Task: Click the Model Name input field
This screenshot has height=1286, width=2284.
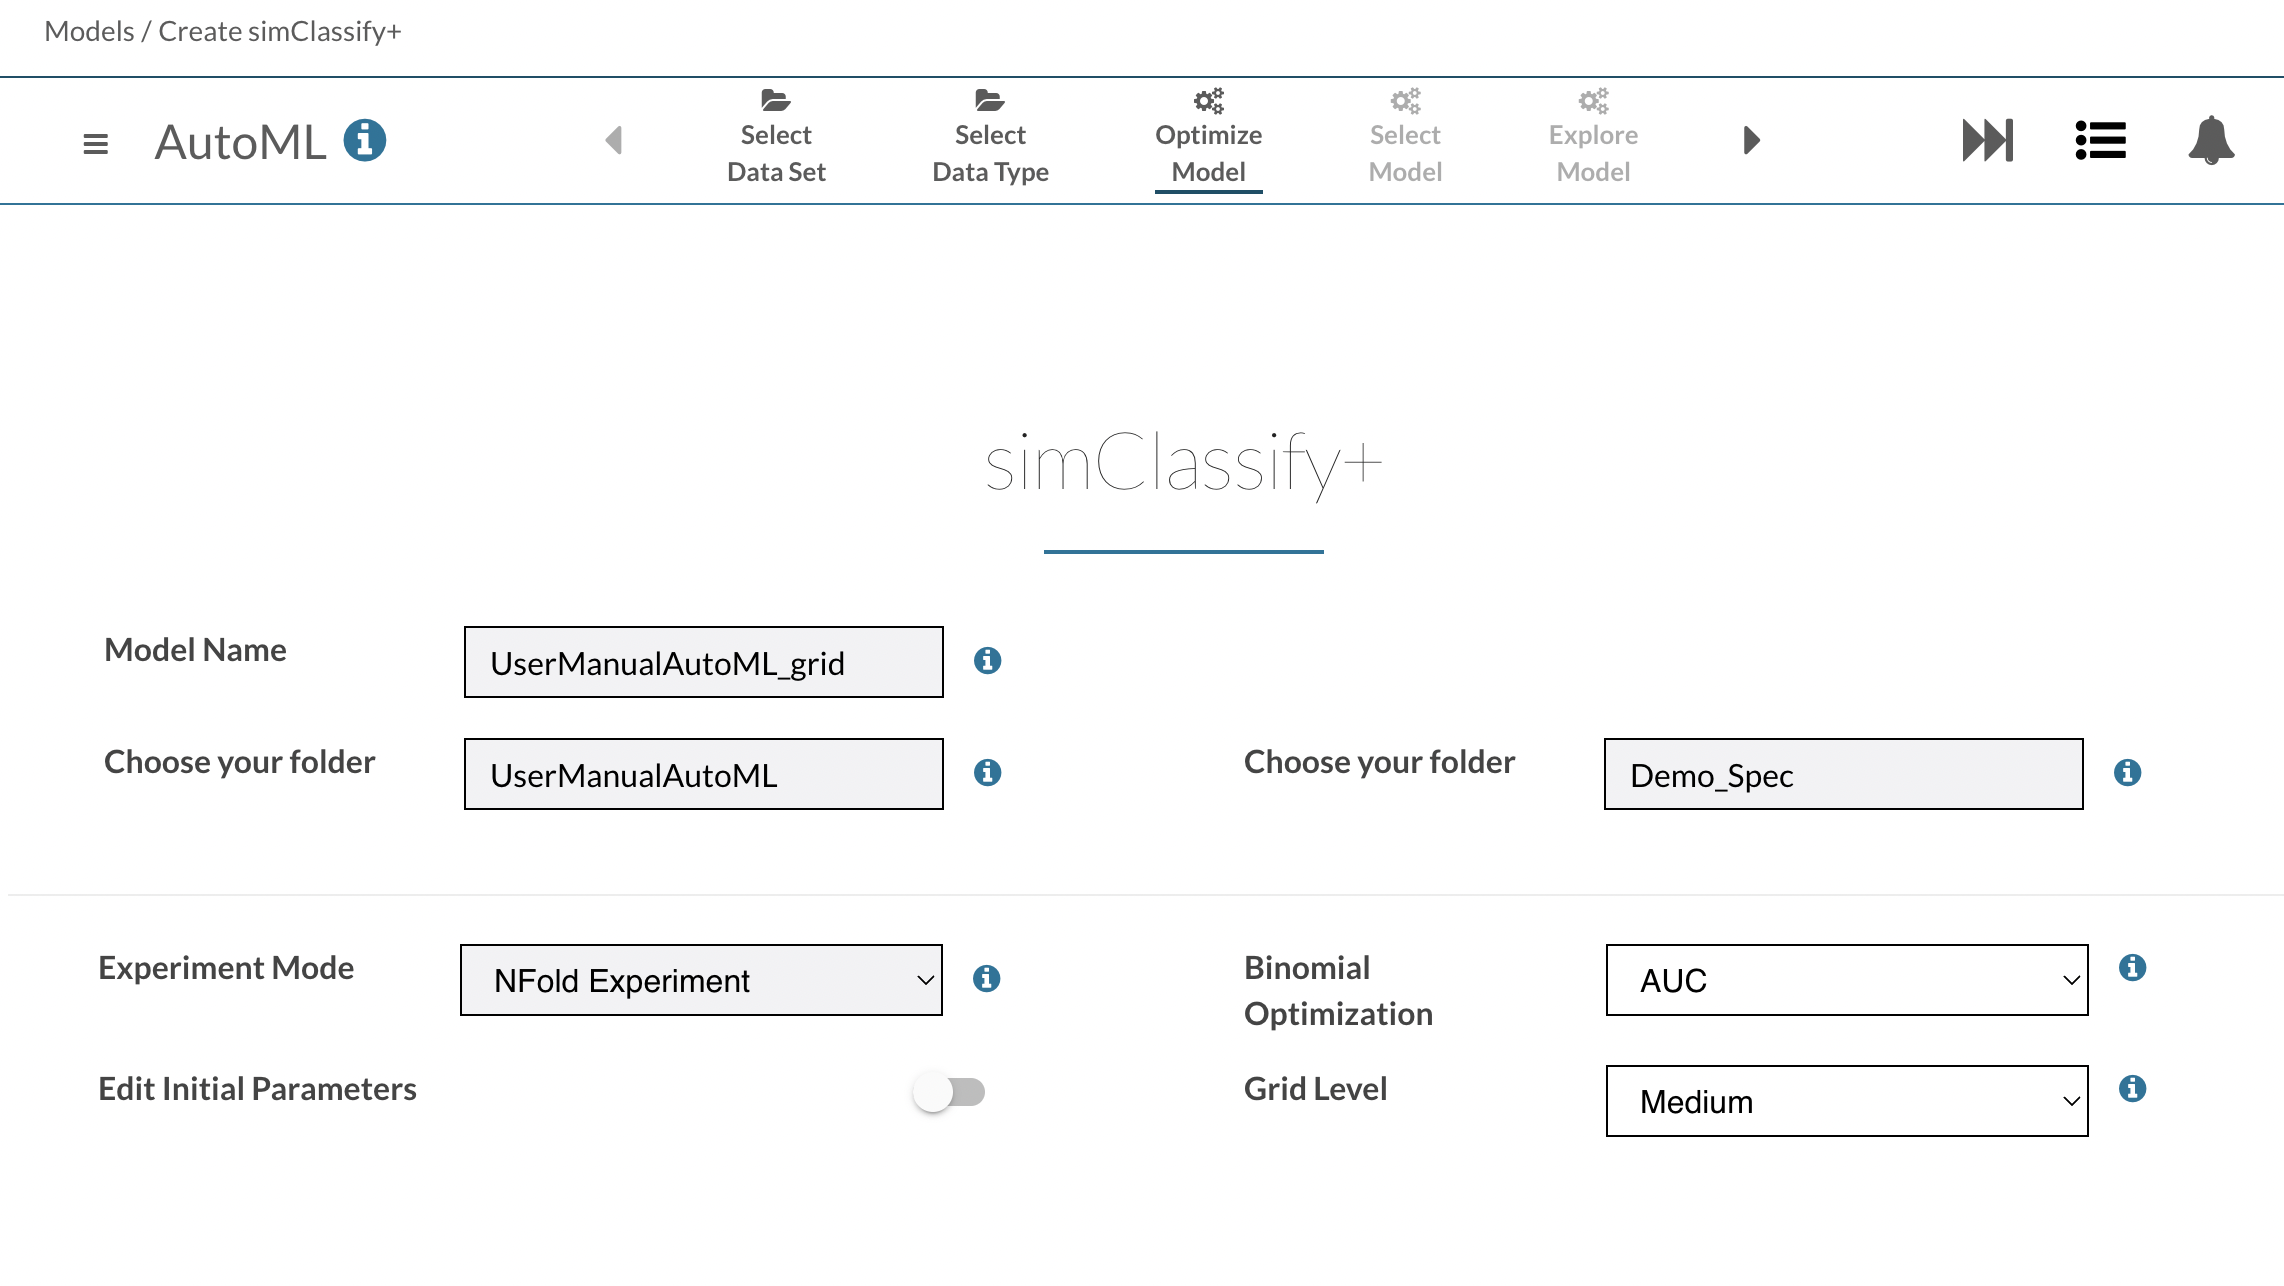Action: (703, 662)
